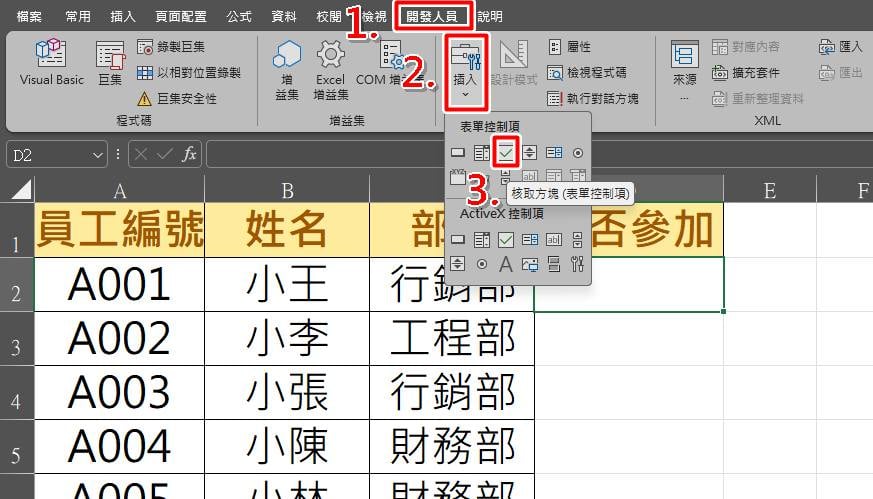
Task: Insert form control combo box
Action: 482,153
